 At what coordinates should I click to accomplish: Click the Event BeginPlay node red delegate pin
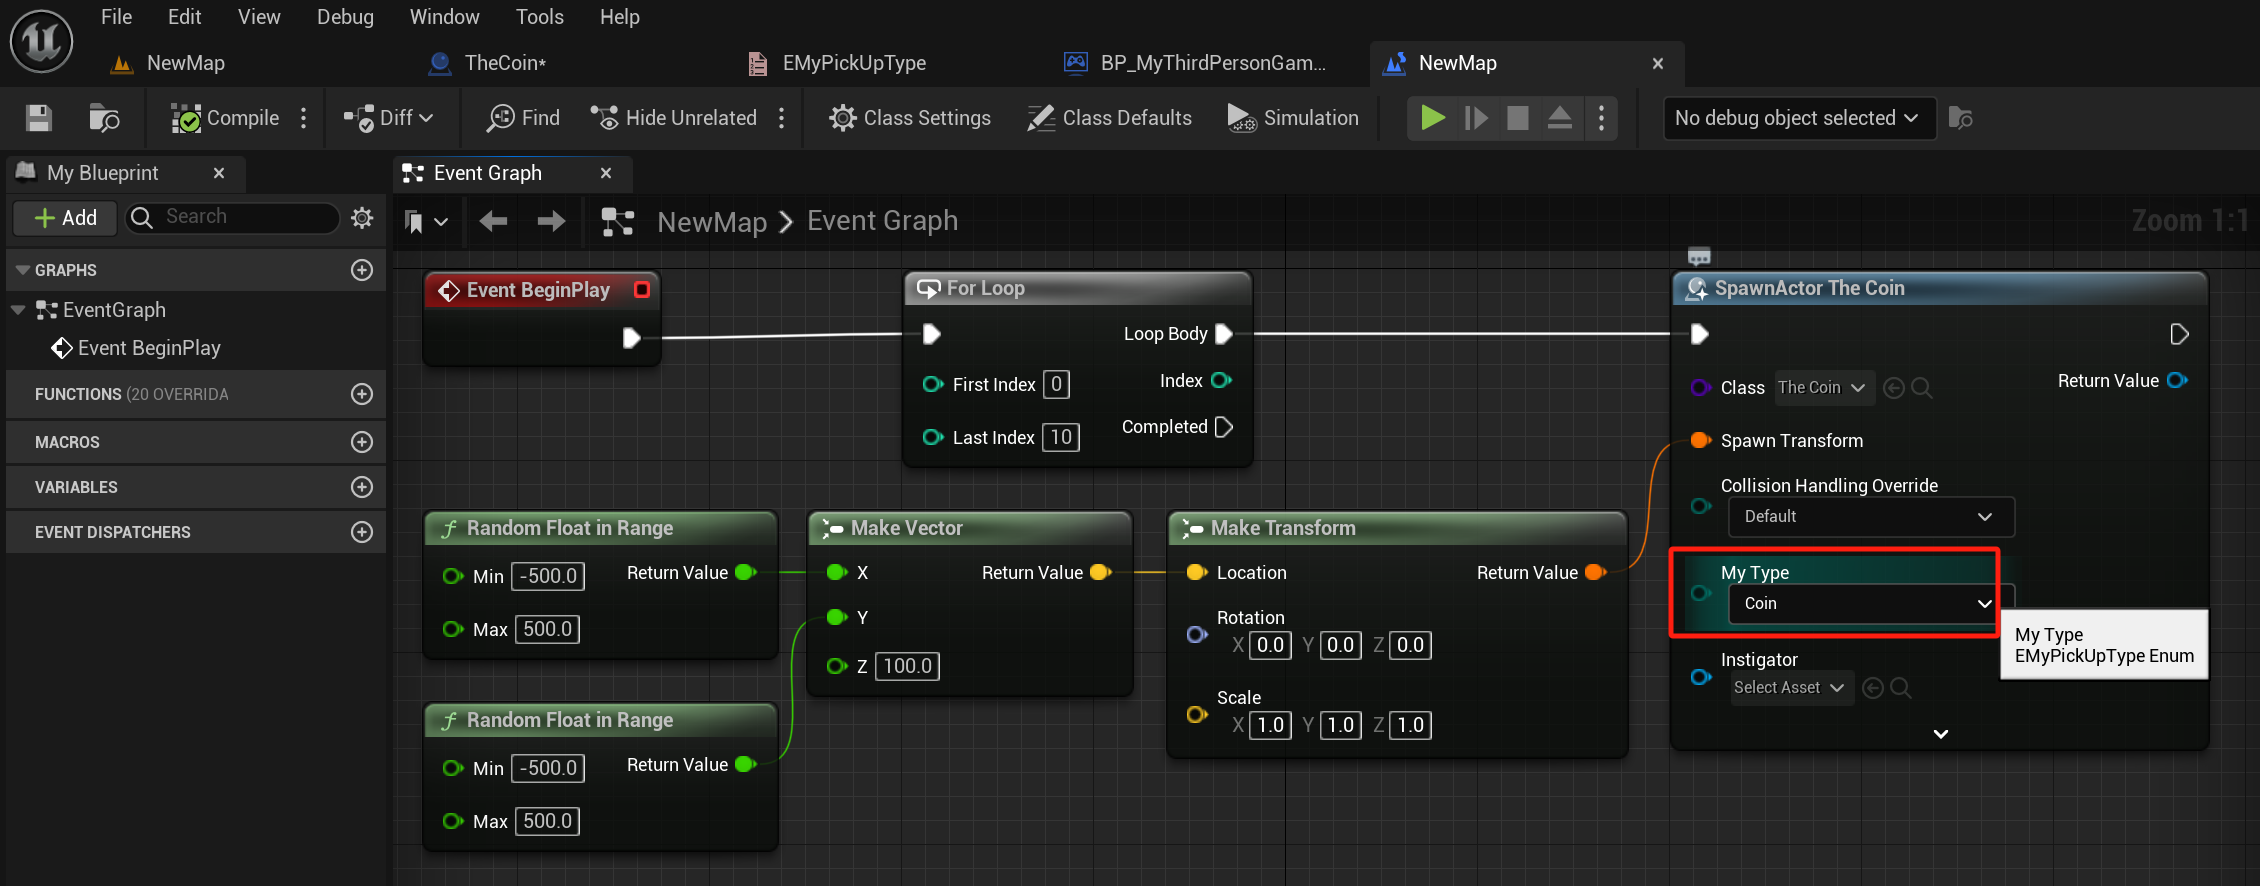pos(642,290)
